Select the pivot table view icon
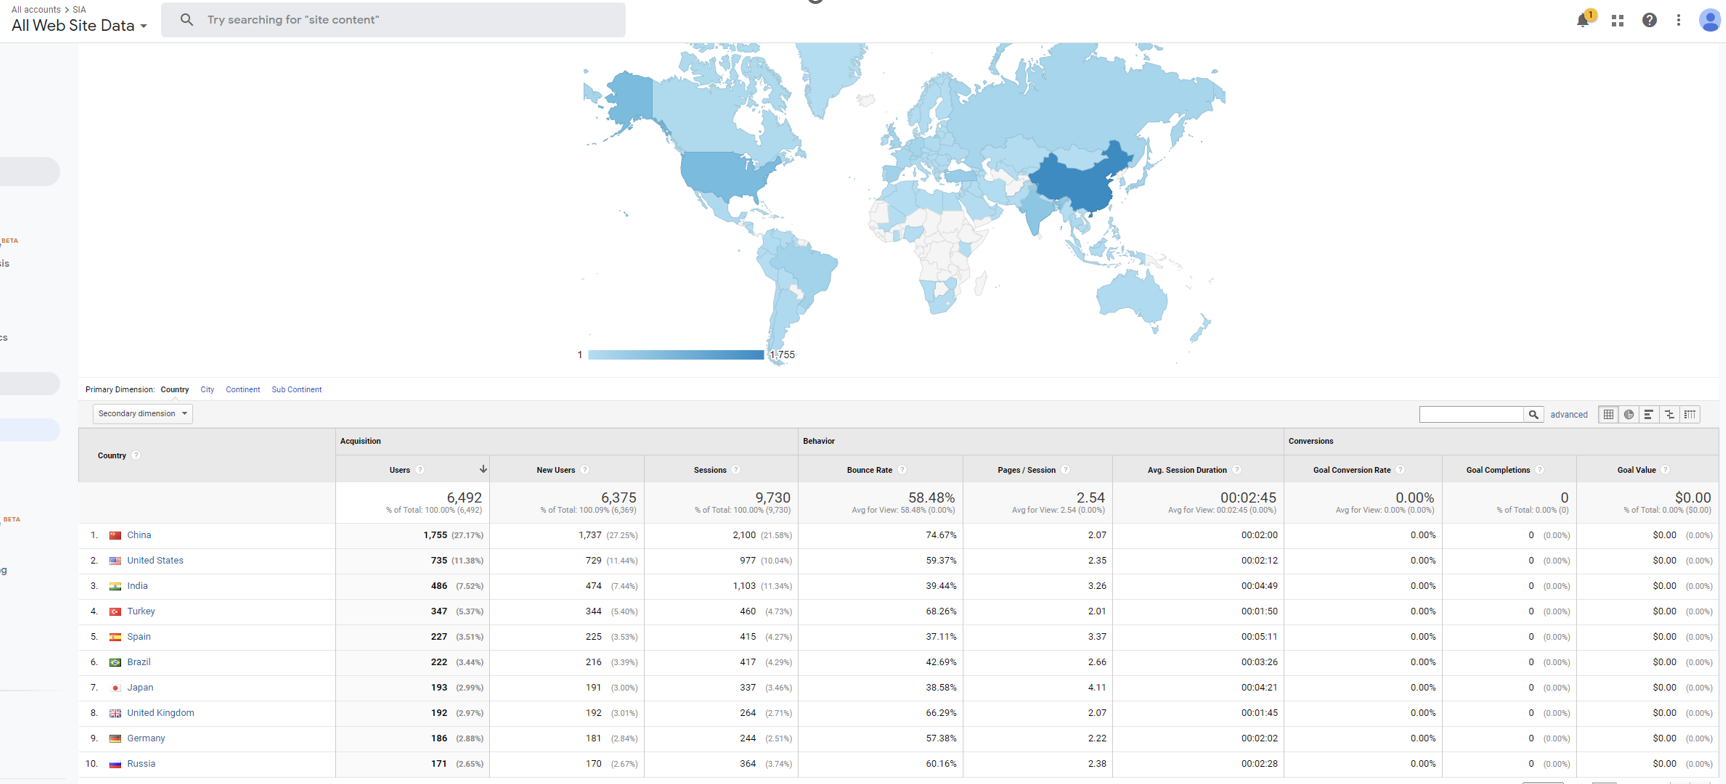This screenshot has height=784, width=1726. coord(1690,414)
